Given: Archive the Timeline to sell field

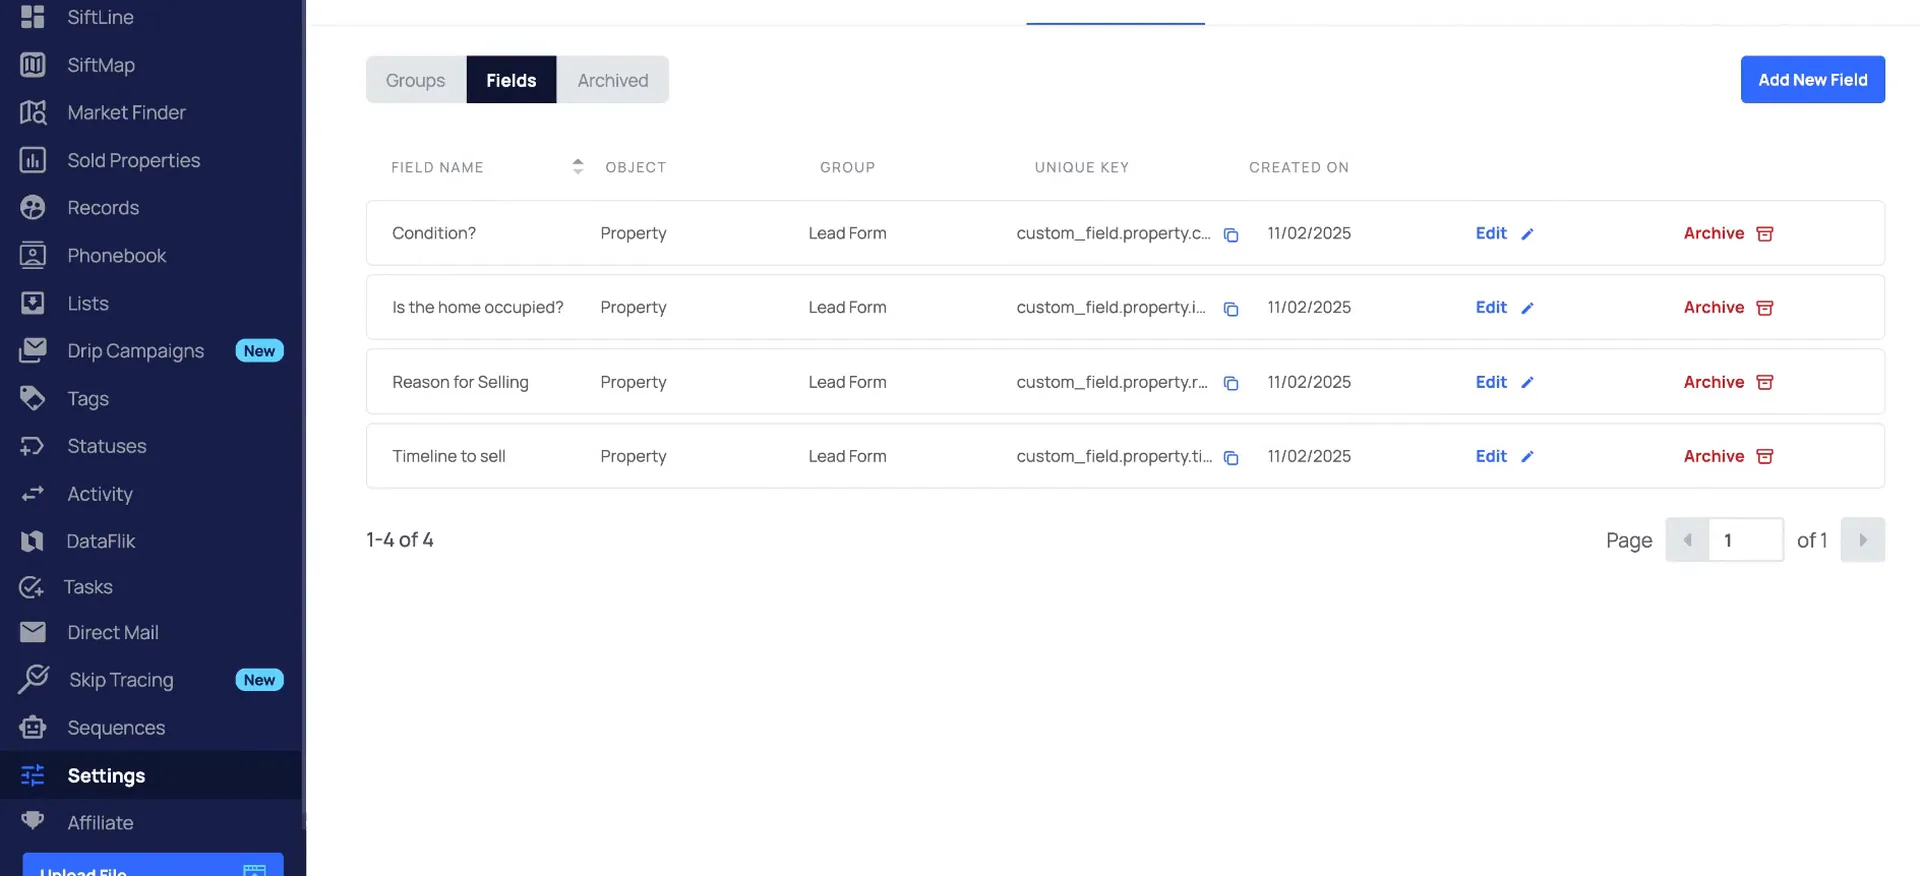Looking at the screenshot, I should pos(1728,456).
